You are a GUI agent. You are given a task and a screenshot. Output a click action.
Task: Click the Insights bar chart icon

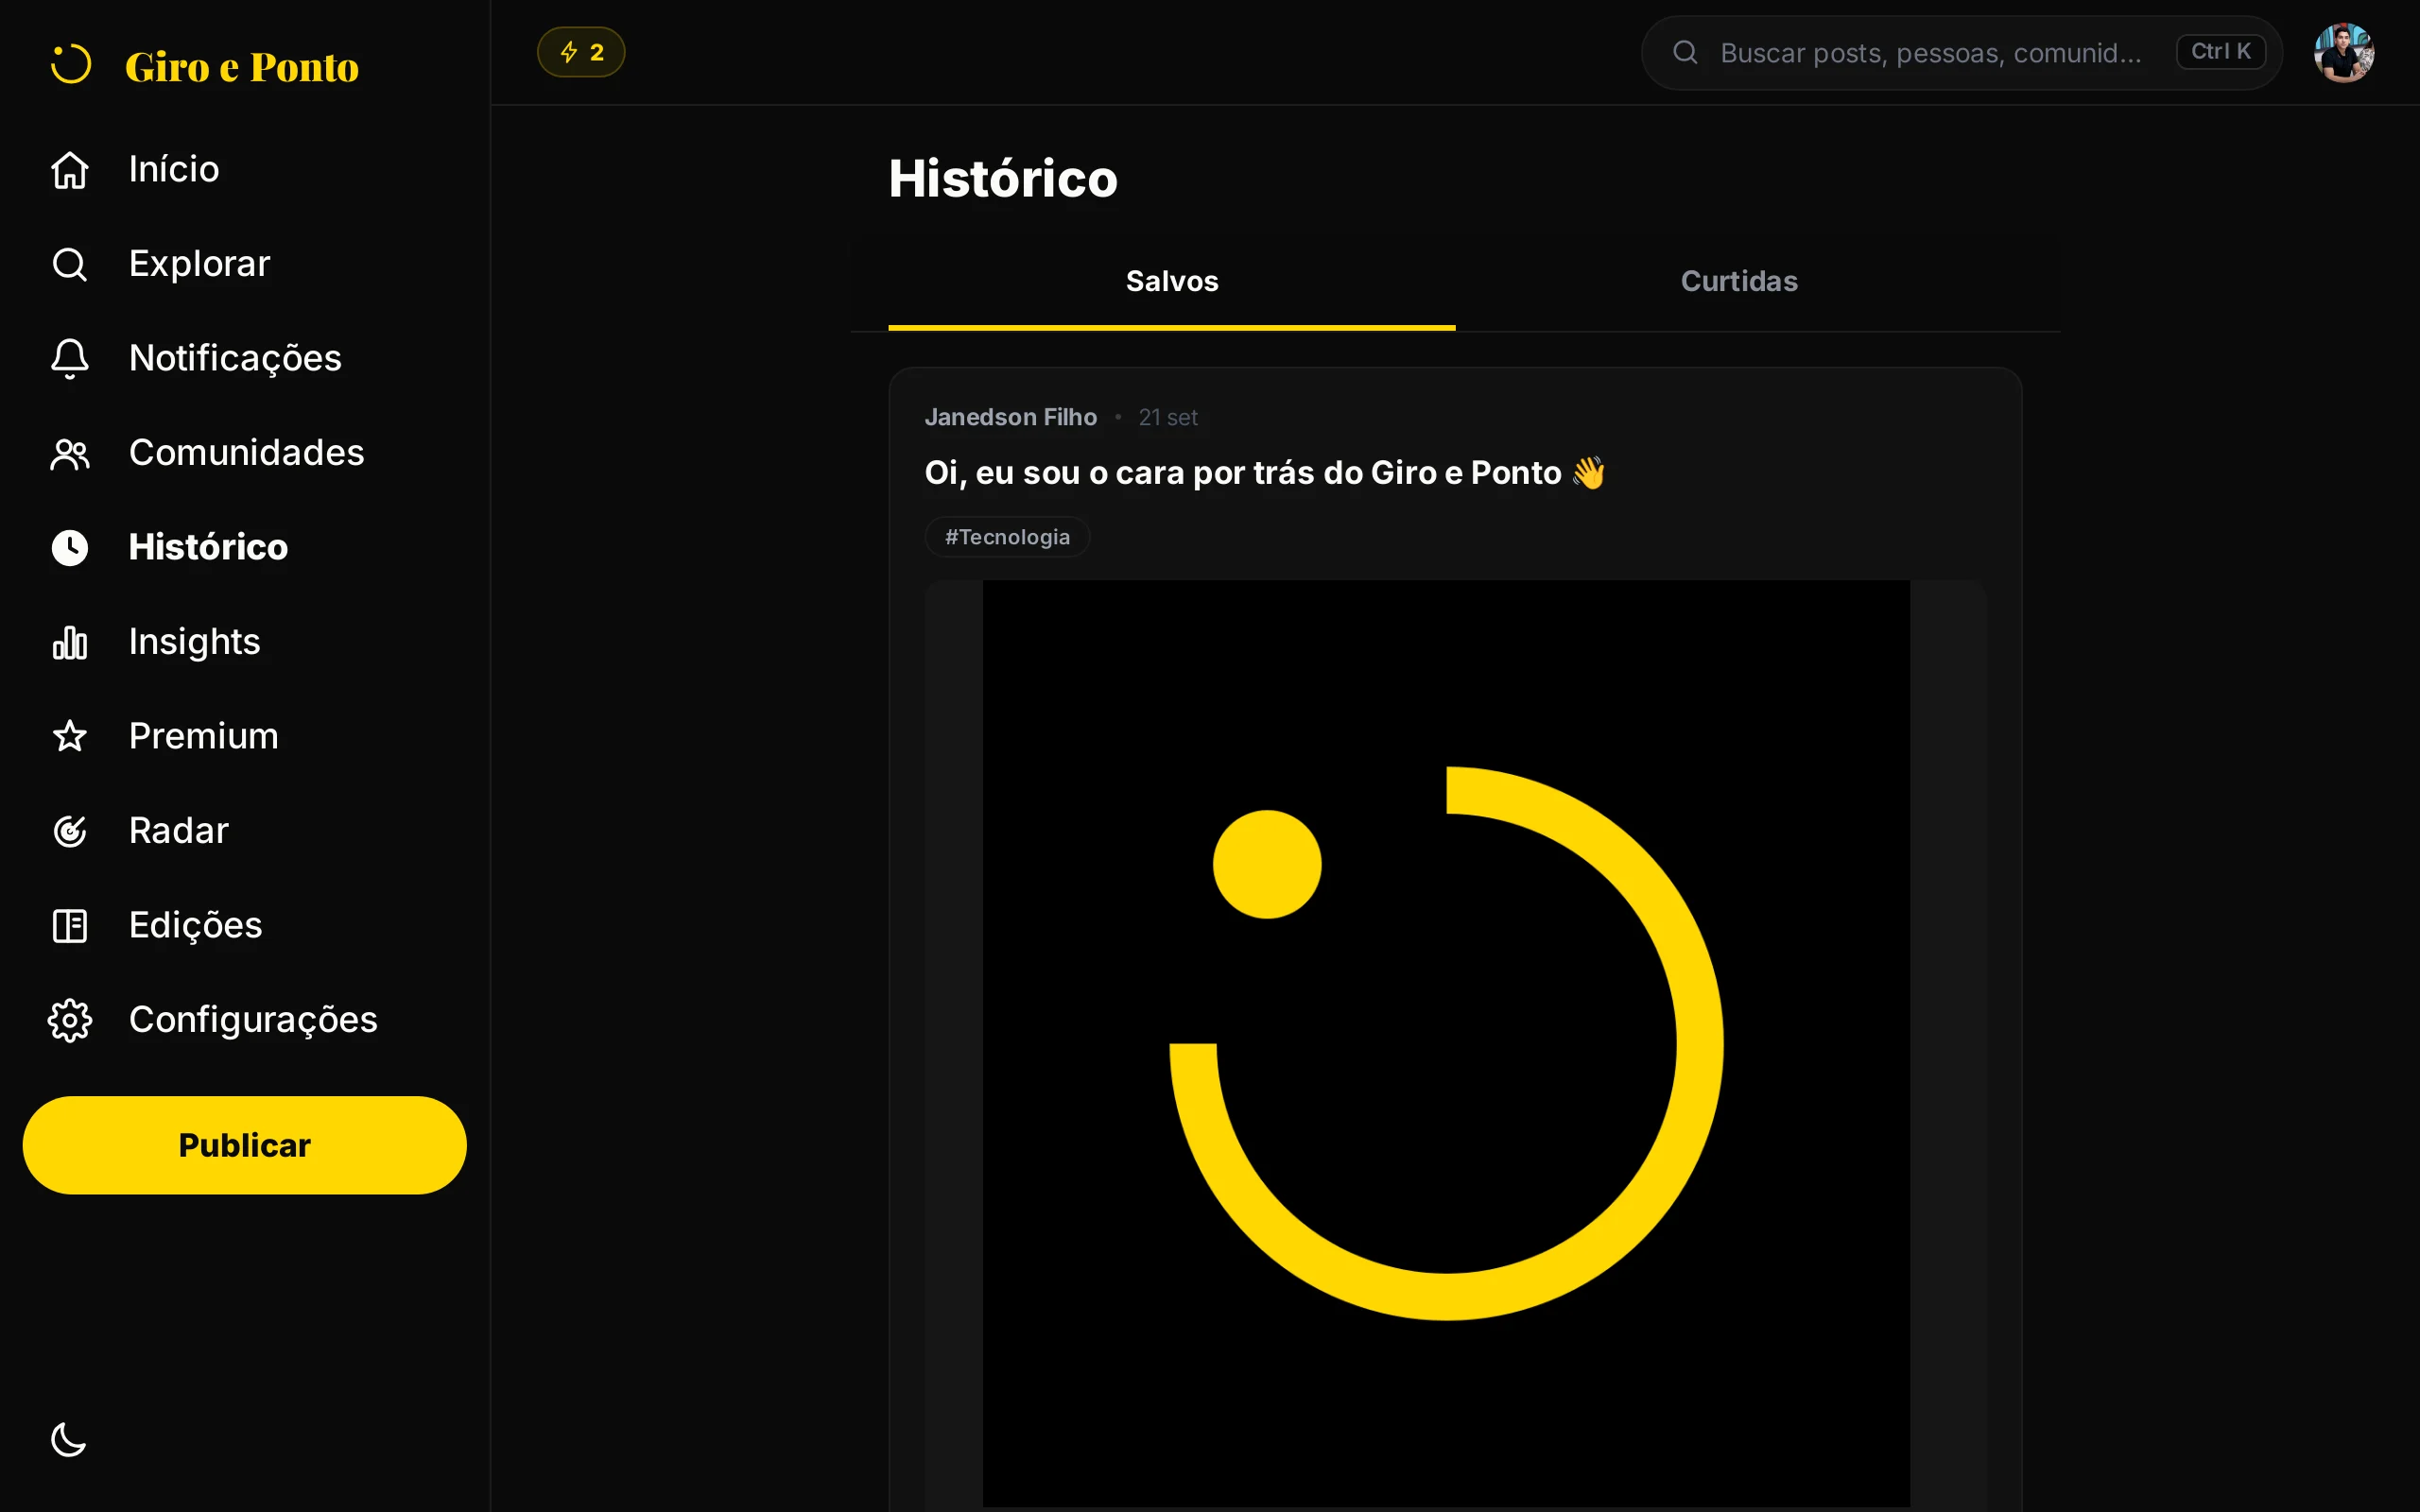click(x=70, y=642)
